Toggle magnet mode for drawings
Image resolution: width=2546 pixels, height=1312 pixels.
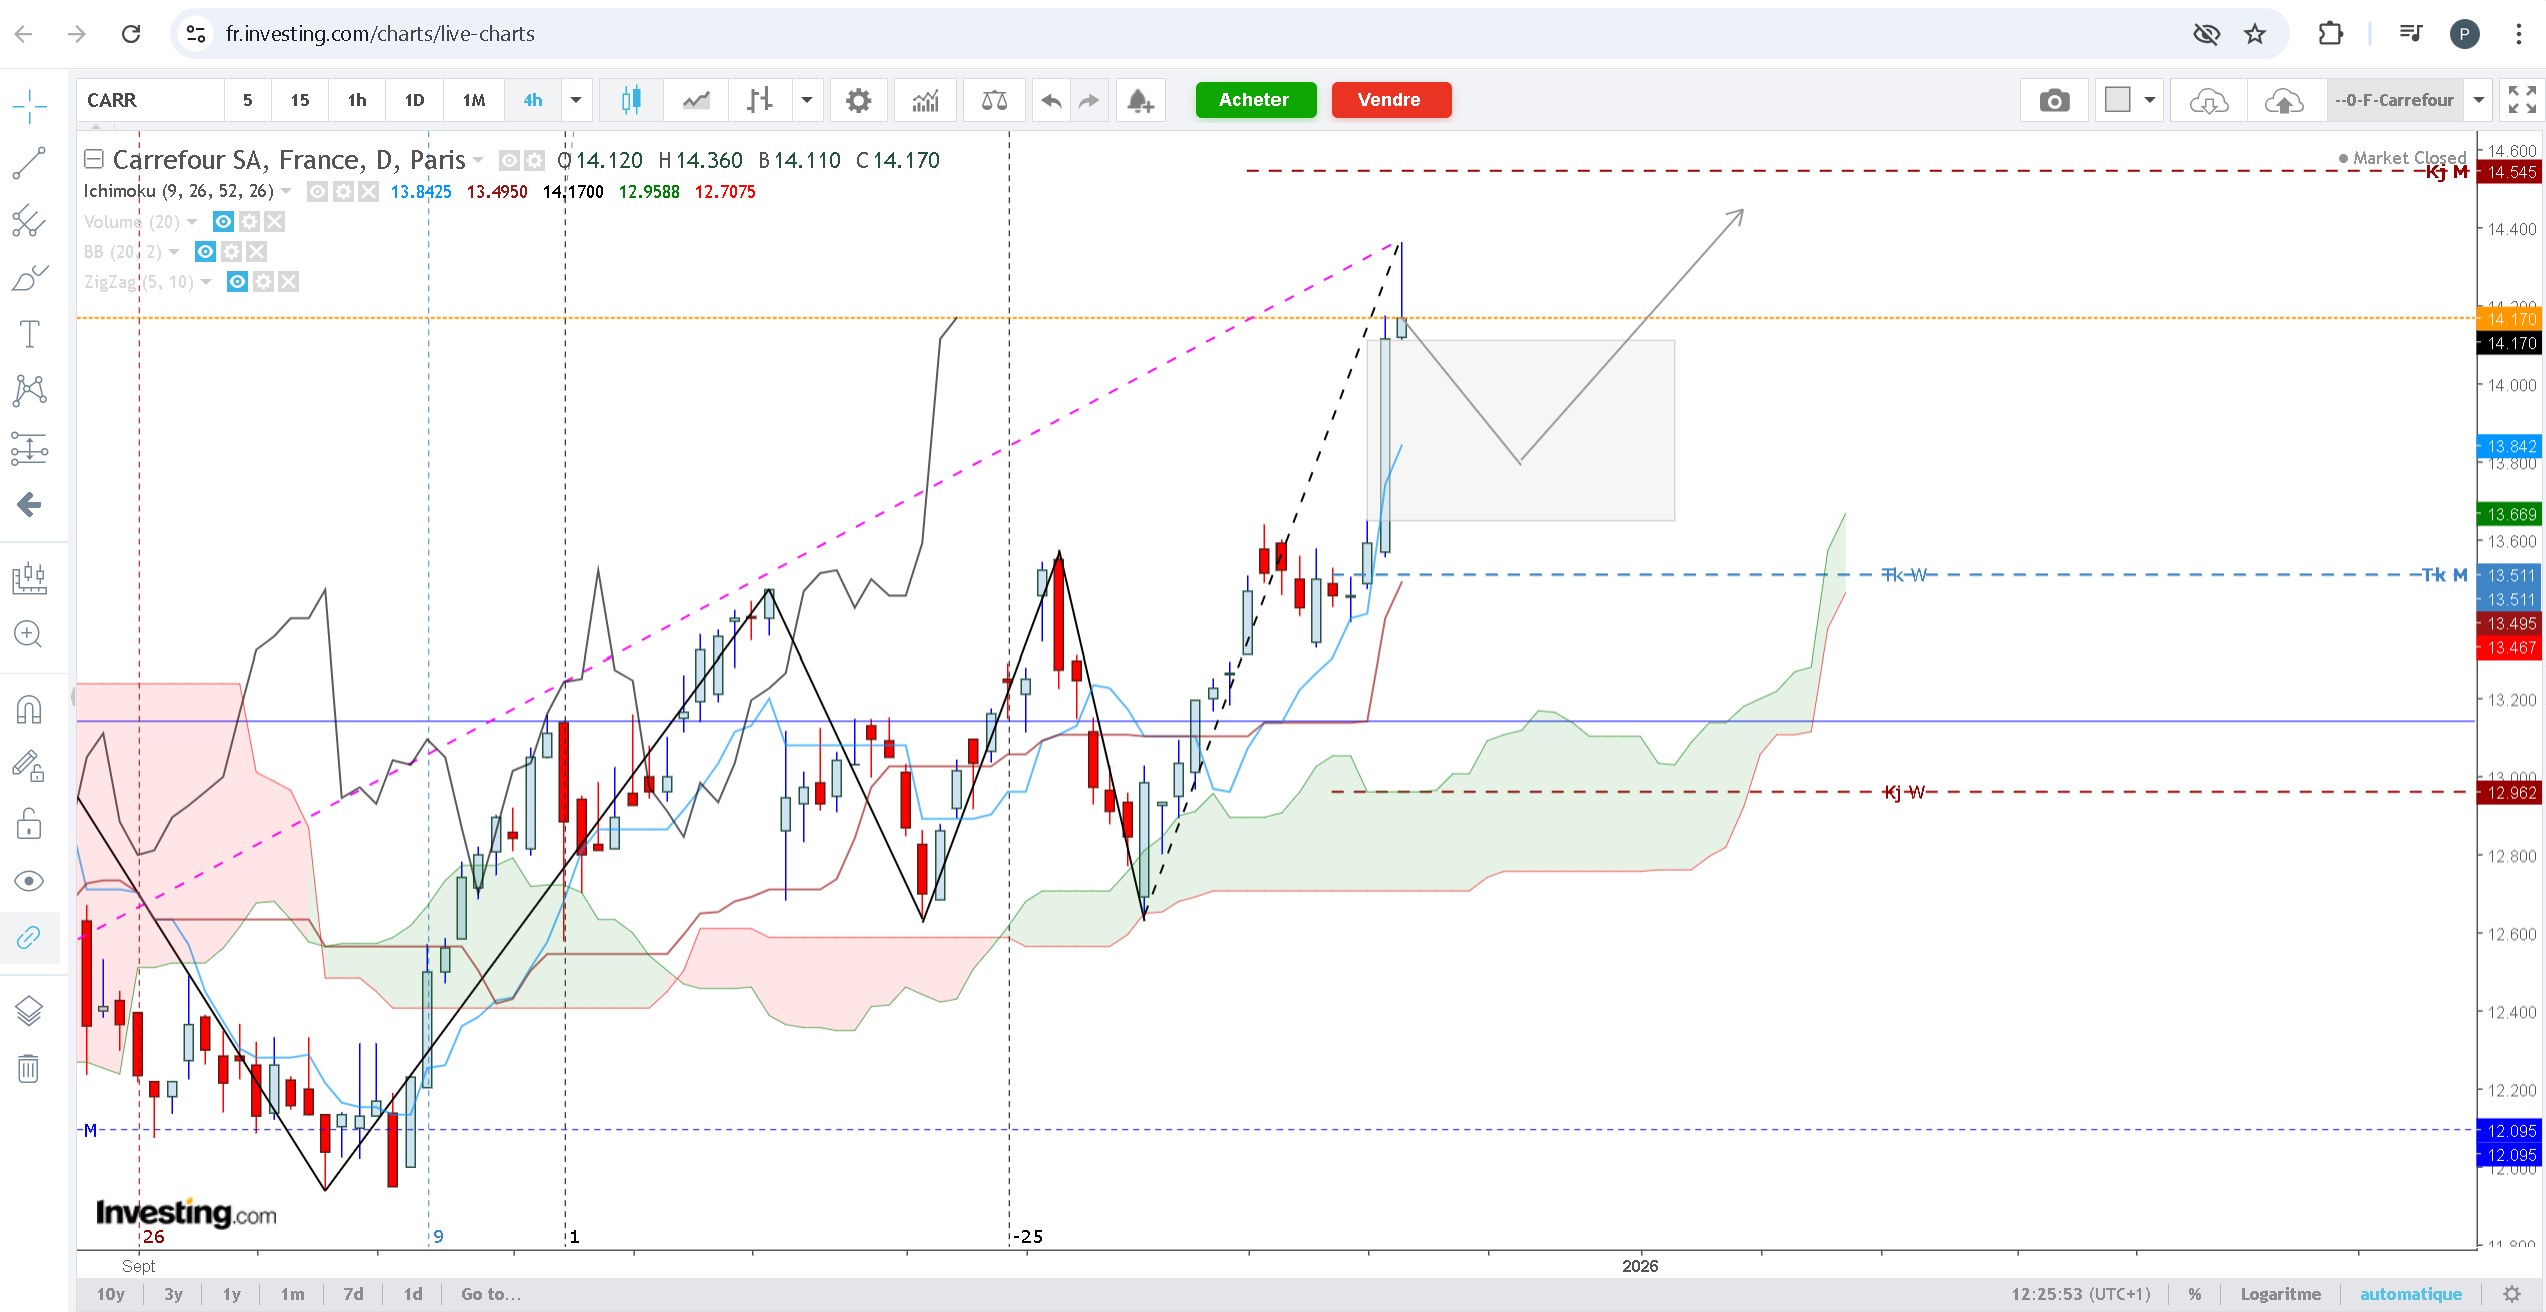click(29, 710)
